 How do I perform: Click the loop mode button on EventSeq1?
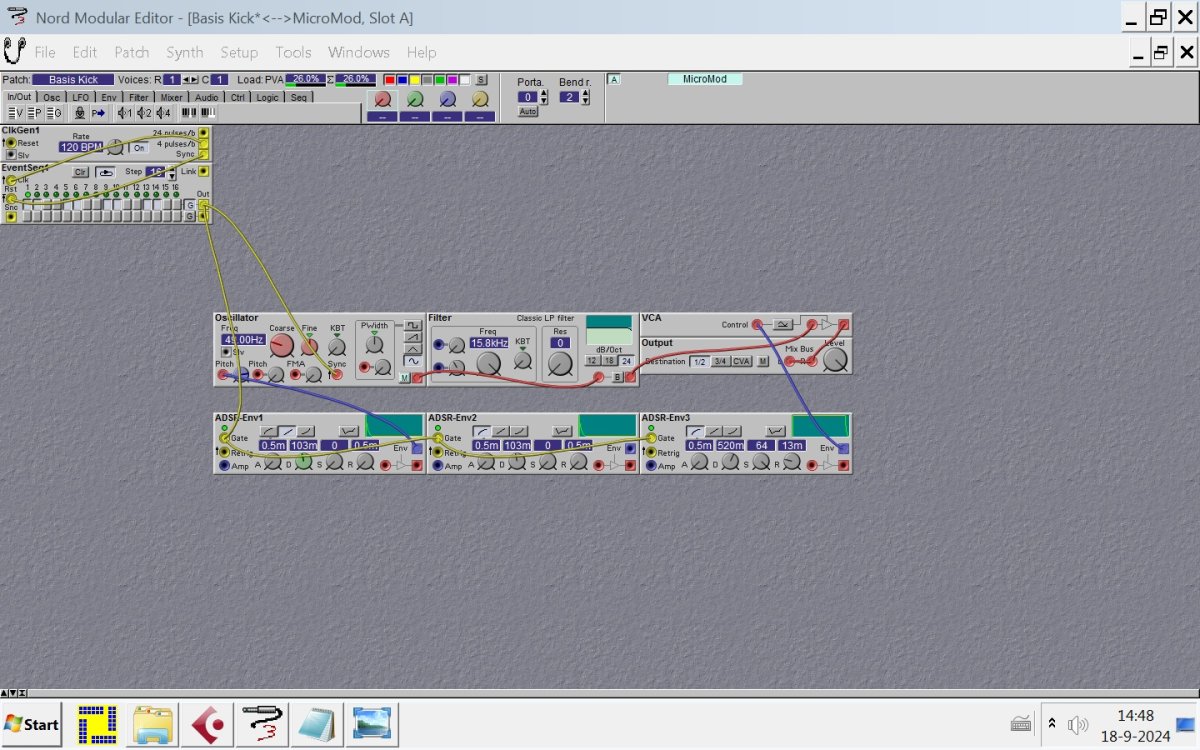point(105,172)
